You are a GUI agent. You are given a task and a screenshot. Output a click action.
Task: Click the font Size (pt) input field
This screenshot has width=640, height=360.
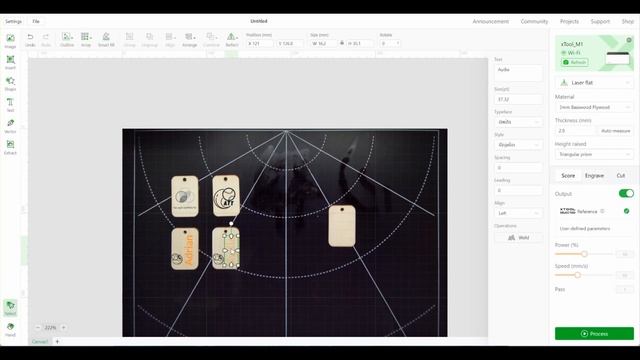[x=518, y=99]
